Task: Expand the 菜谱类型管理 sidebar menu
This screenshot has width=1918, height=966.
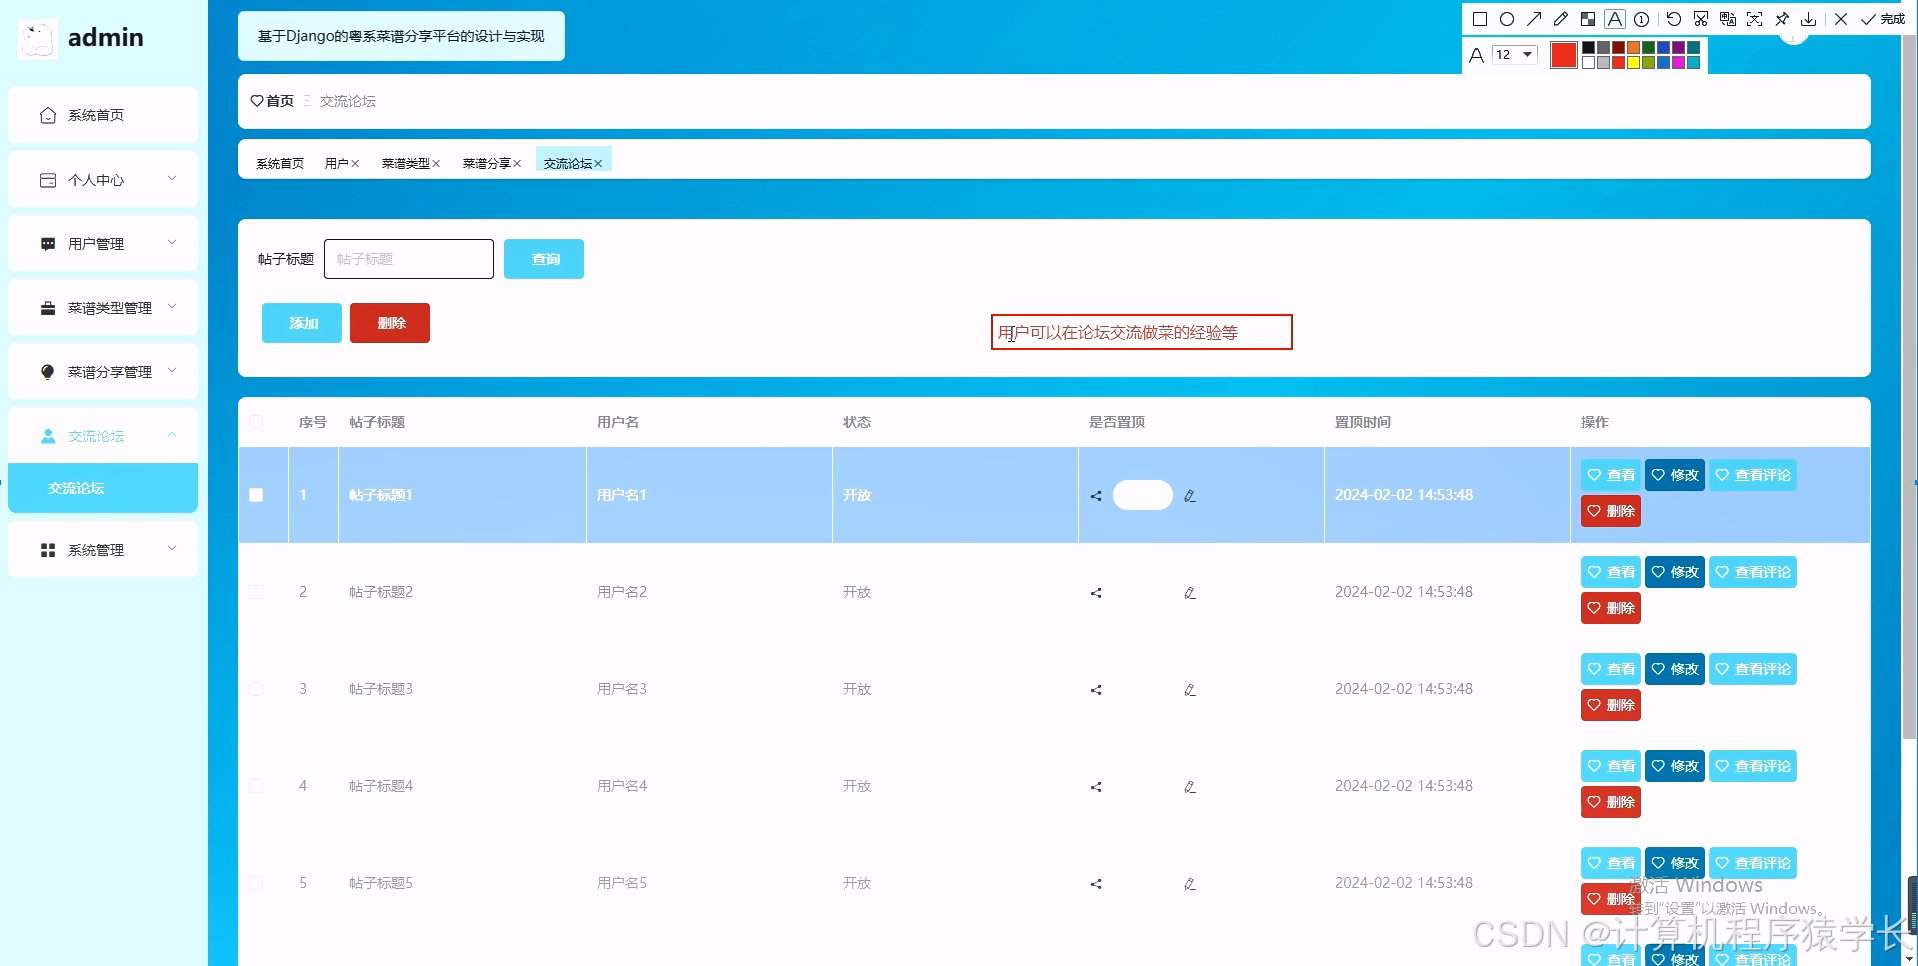Action: click(103, 307)
